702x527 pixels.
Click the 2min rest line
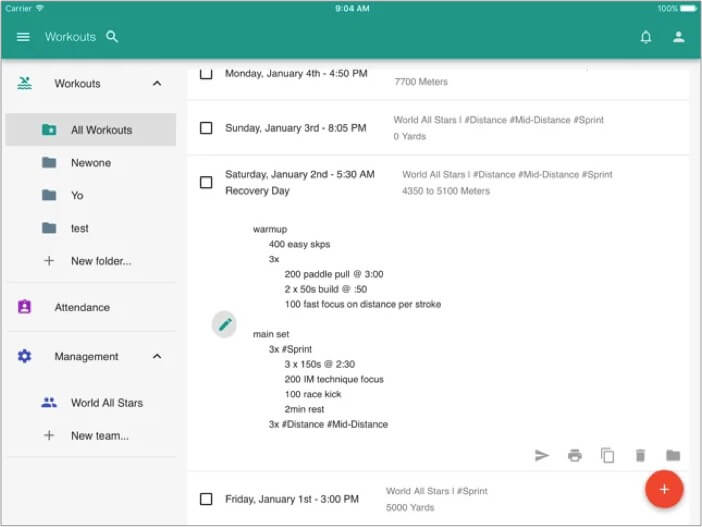point(304,409)
